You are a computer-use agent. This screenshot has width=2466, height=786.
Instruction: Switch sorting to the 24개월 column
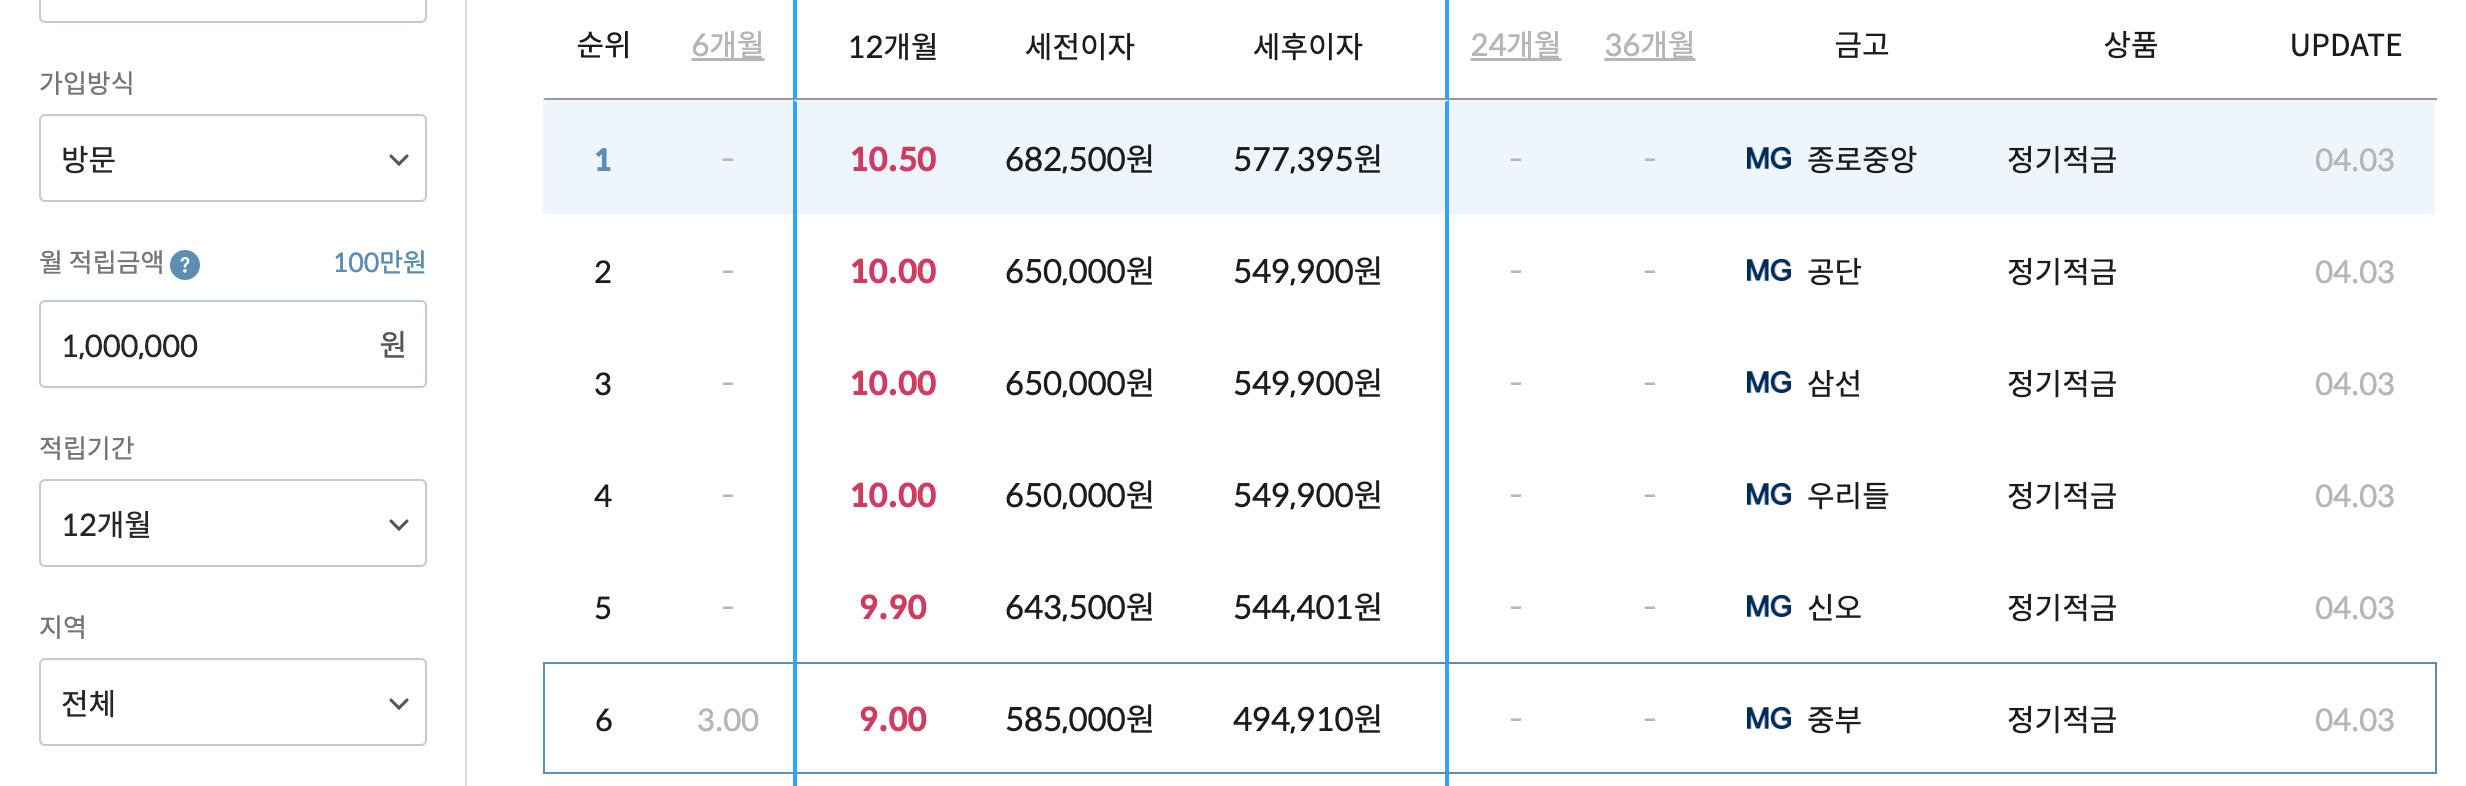coord(1515,44)
